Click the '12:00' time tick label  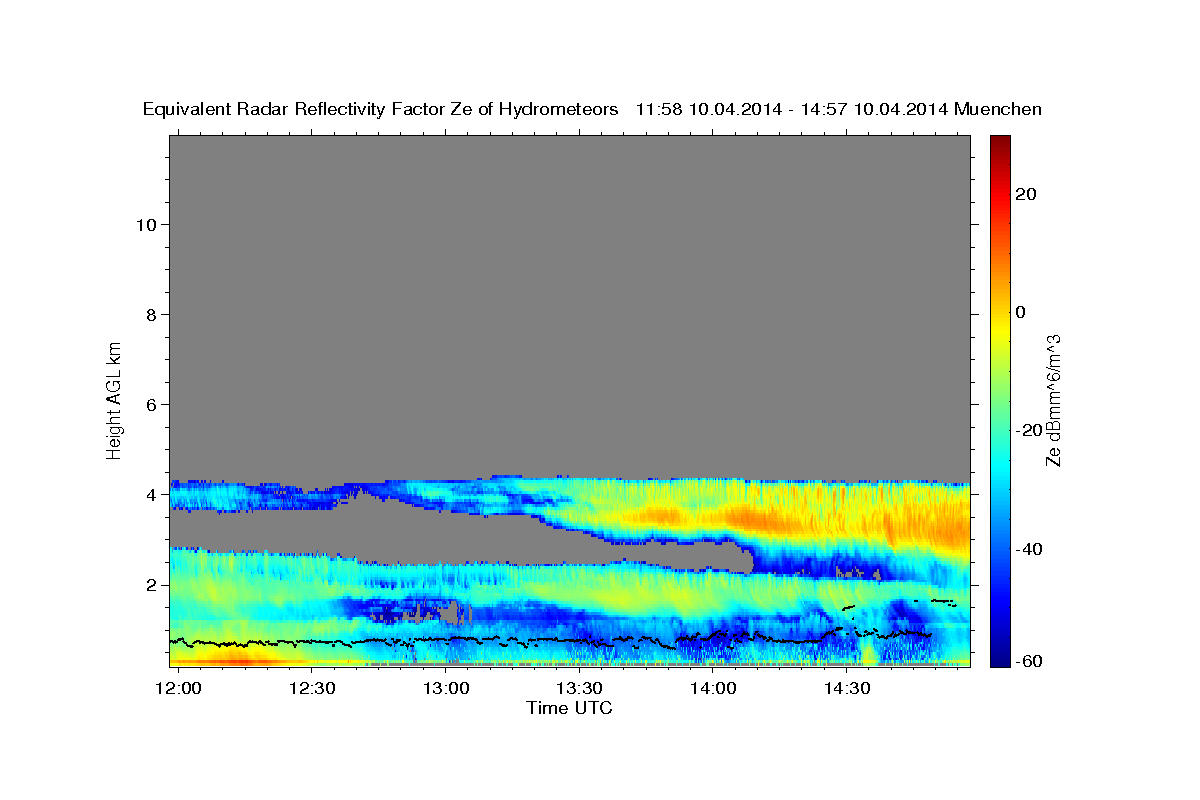[x=179, y=688]
